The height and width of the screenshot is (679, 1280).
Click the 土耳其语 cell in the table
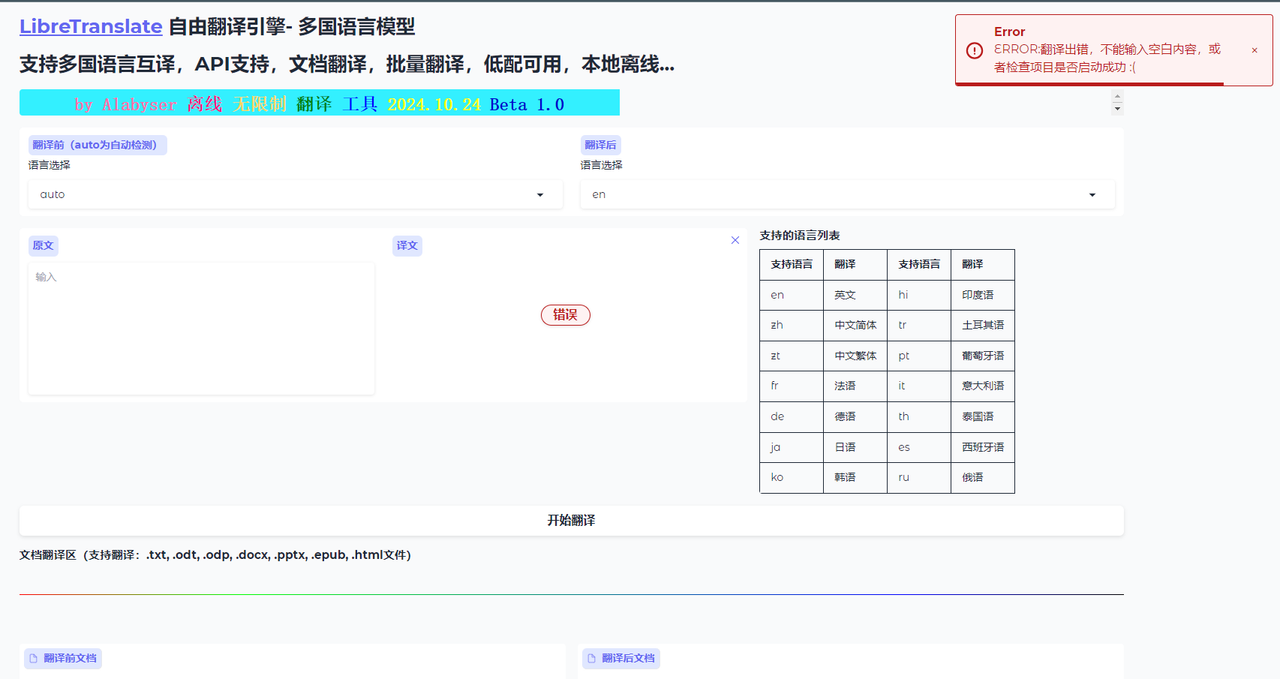[x=982, y=325]
